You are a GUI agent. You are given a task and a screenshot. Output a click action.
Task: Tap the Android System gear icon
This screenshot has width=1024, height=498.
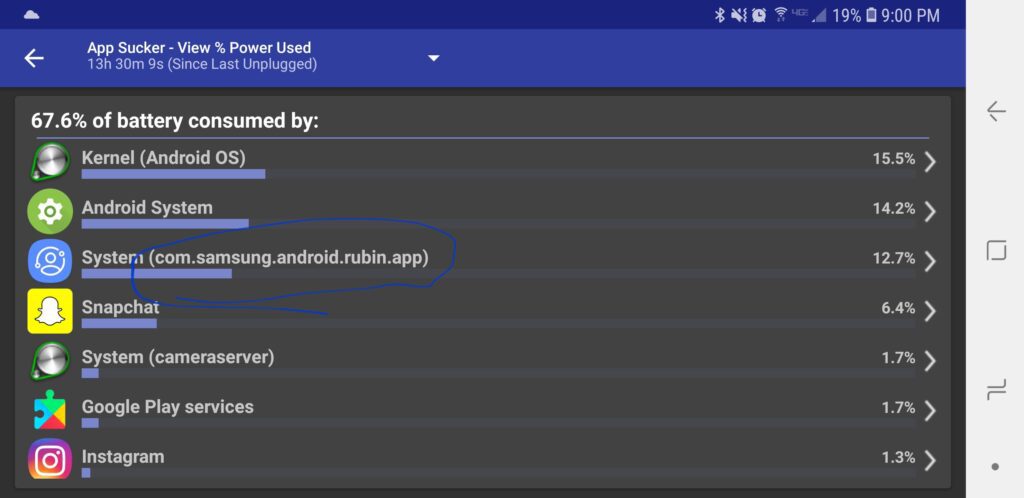(x=50, y=211)
